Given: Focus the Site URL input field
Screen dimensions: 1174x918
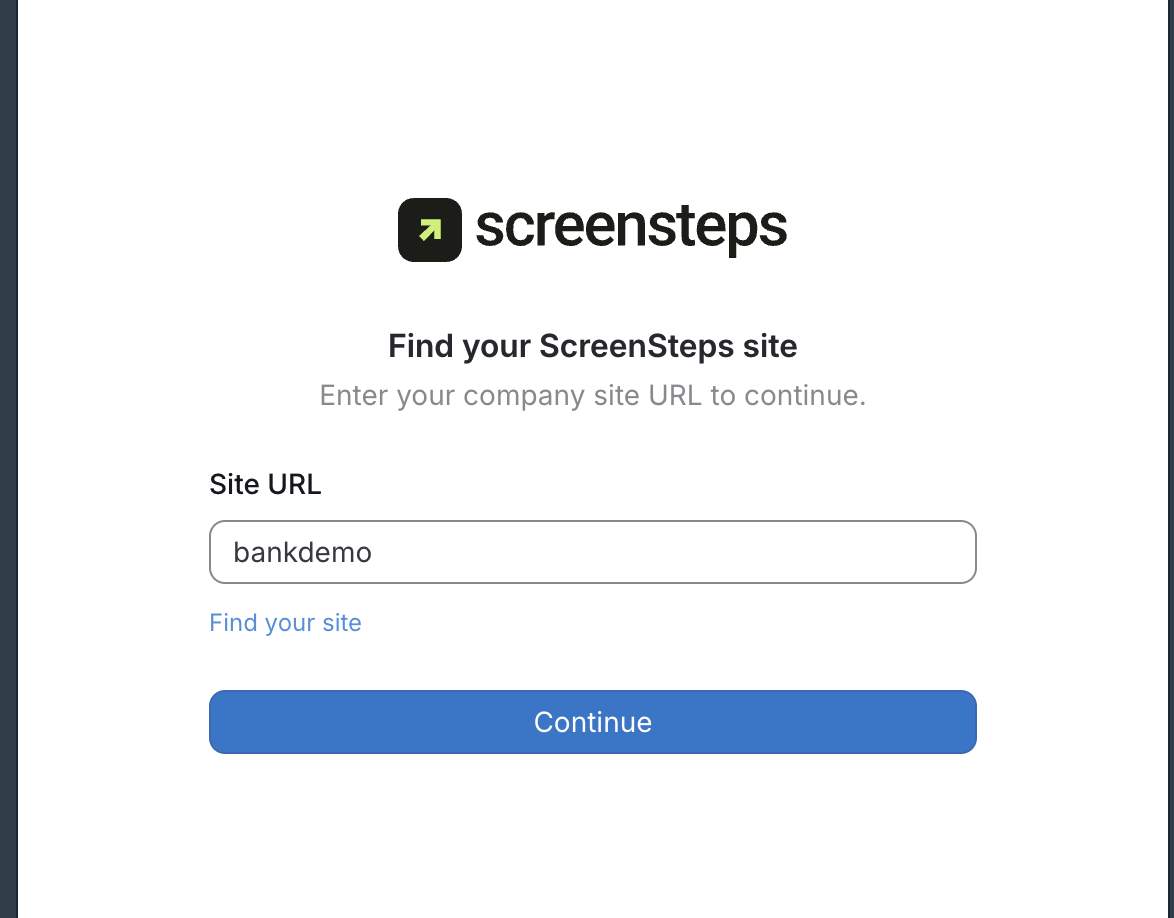Looking at the screenshot, I should pyautogui.click(x=592, y=552).
